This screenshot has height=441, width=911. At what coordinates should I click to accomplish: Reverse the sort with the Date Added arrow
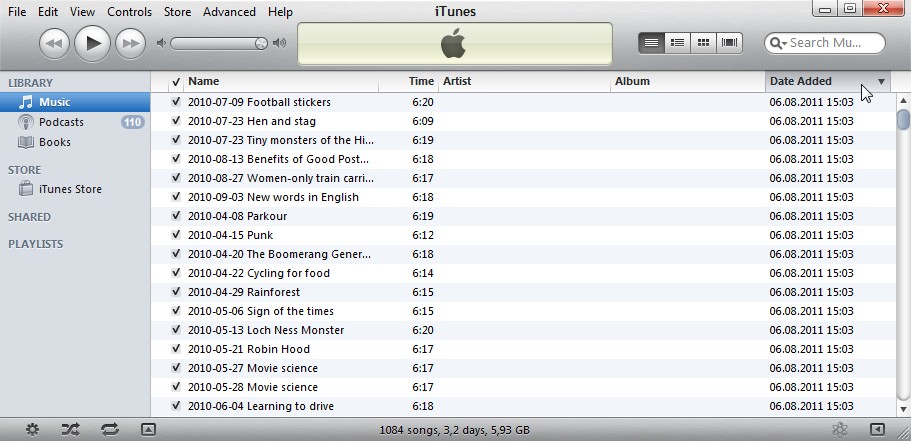coord(881,82)
